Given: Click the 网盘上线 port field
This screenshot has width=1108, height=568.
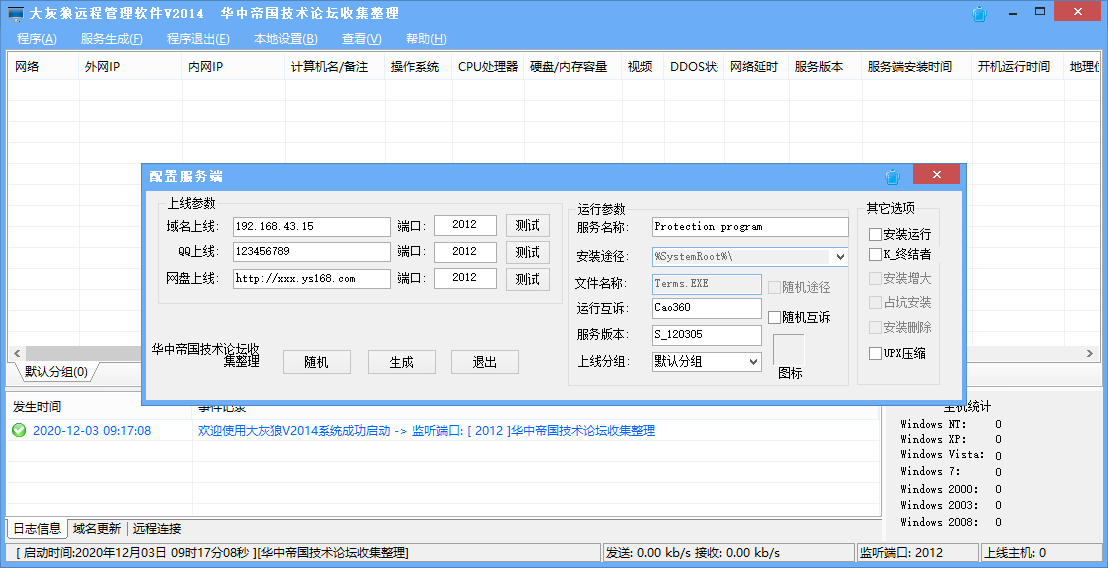Looking at the screenshot, I should 465,278.
